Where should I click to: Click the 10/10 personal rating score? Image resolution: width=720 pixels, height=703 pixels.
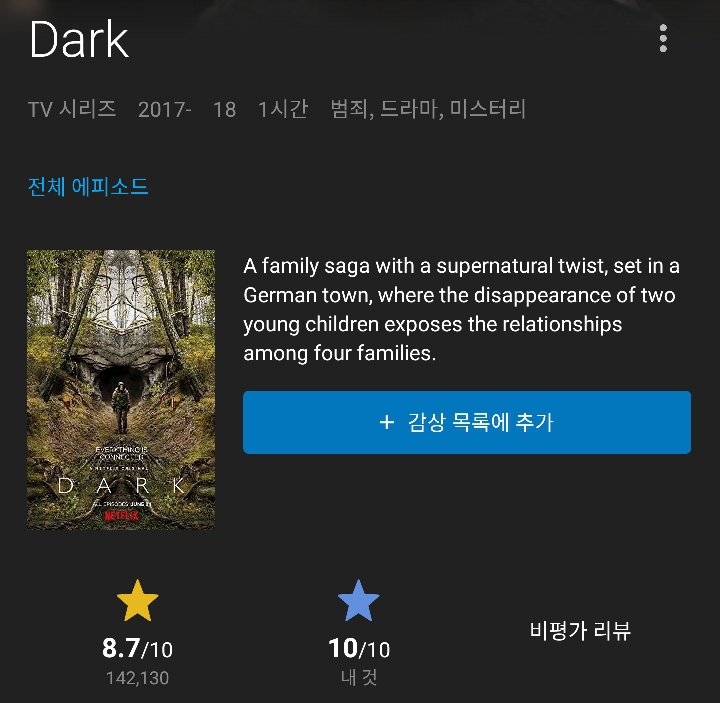[359, 648]
